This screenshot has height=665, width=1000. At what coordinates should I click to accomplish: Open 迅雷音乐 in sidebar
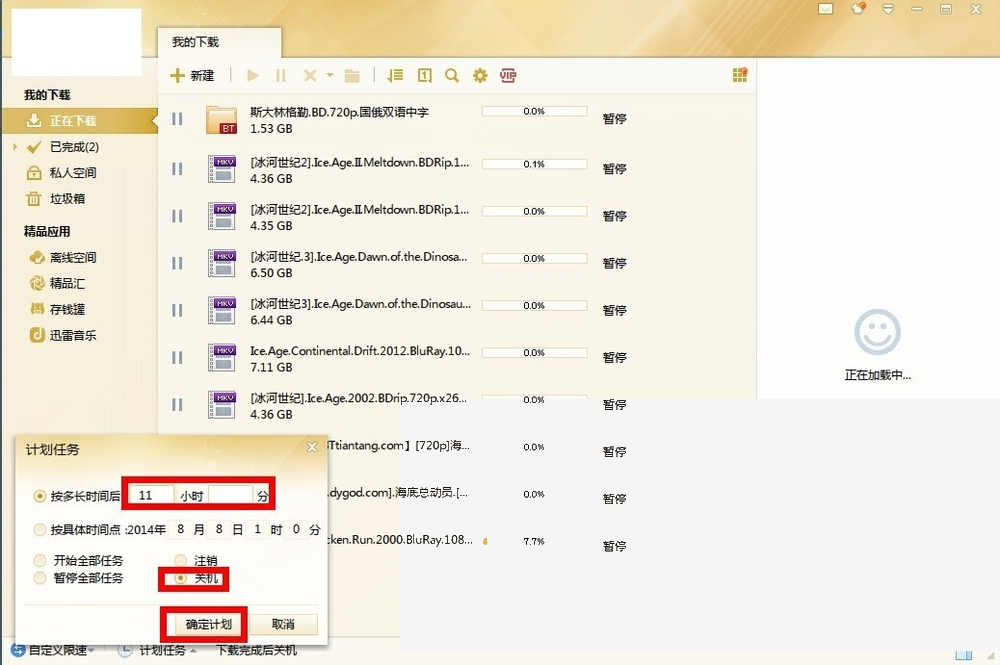pyautogui.click(x=62, y=335)
